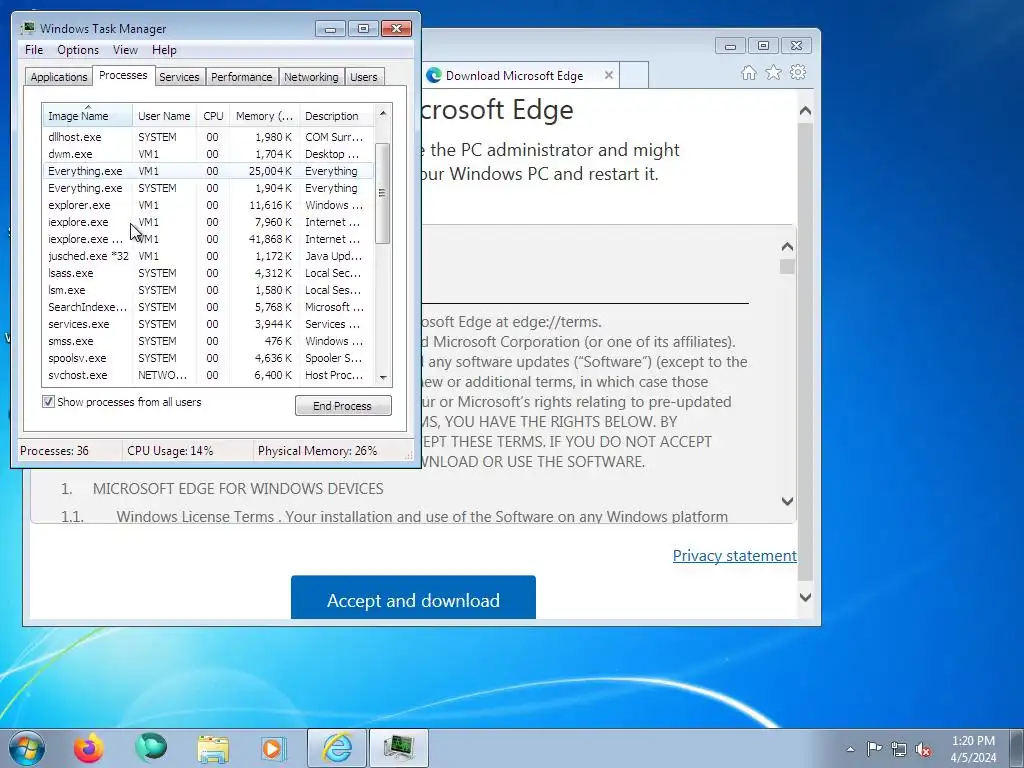Open Favorites star icon in Internet Explorer

[773, 72]
